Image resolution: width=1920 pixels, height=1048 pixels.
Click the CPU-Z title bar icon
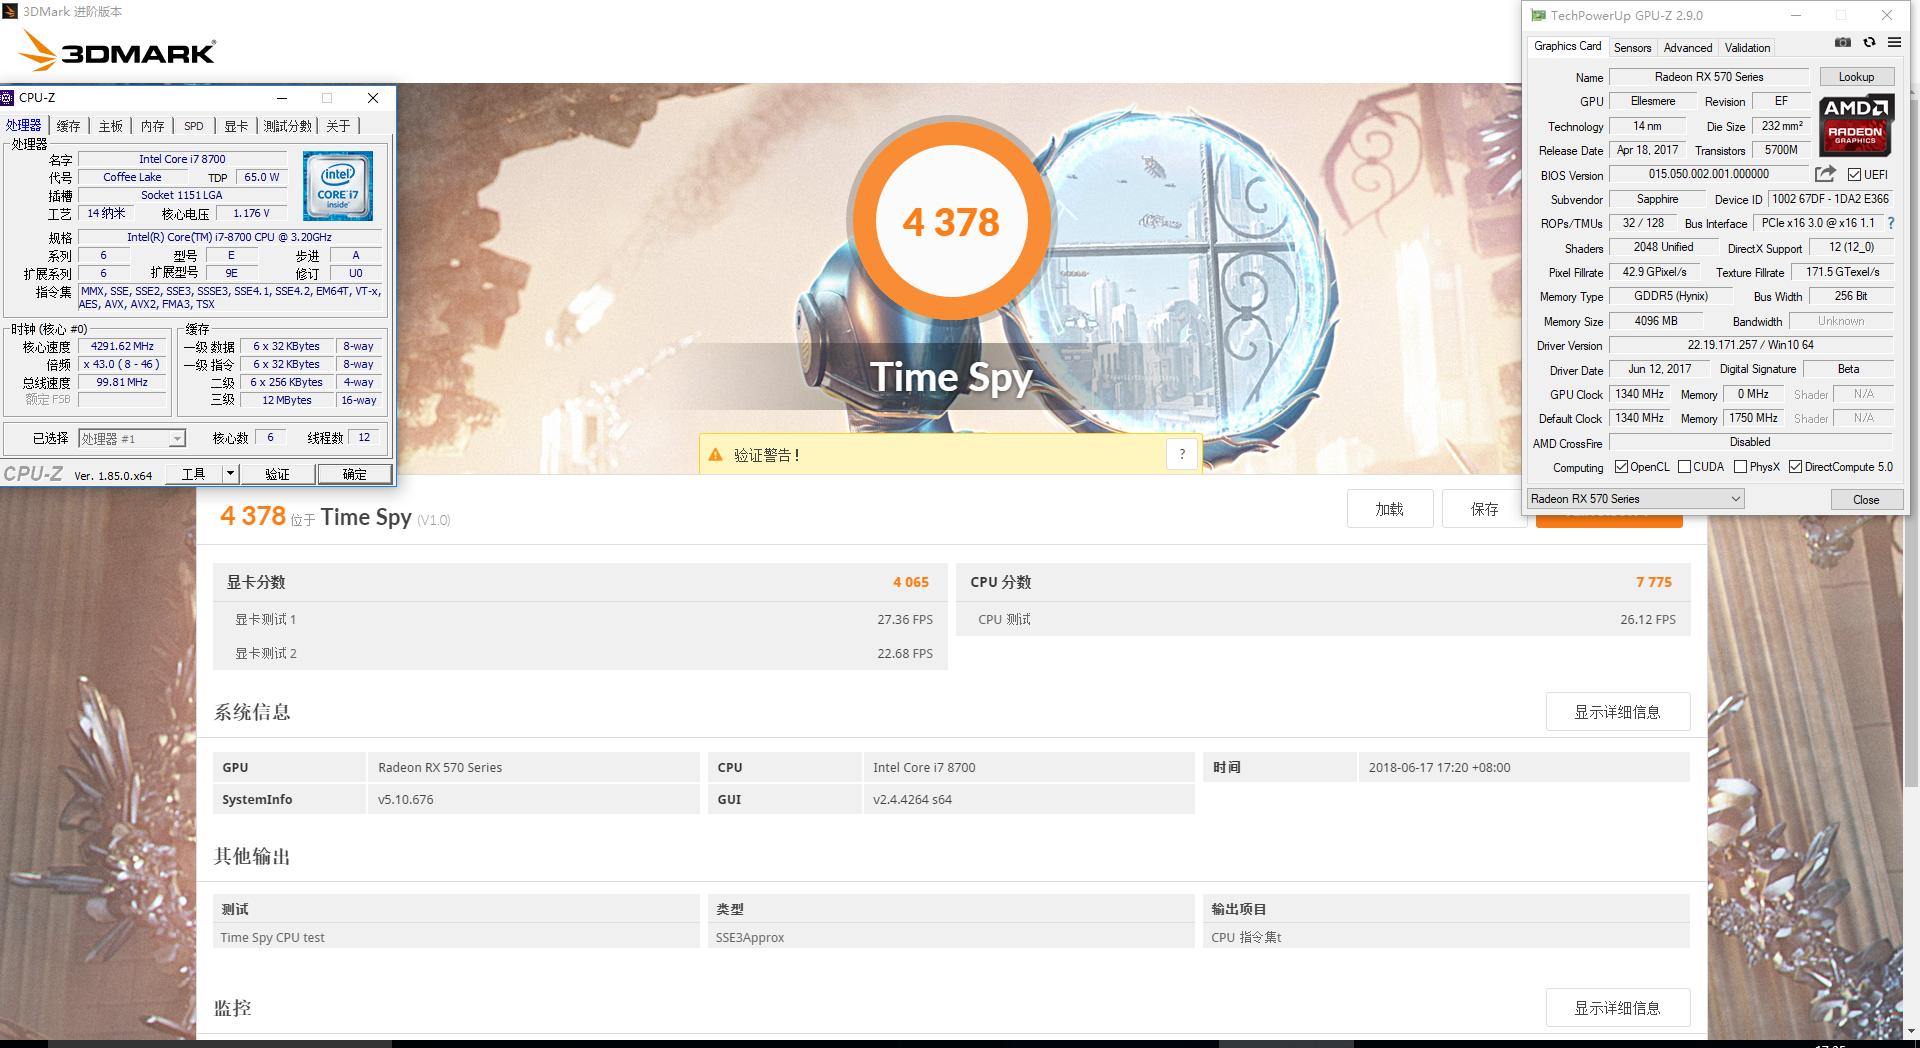(8, 98)
